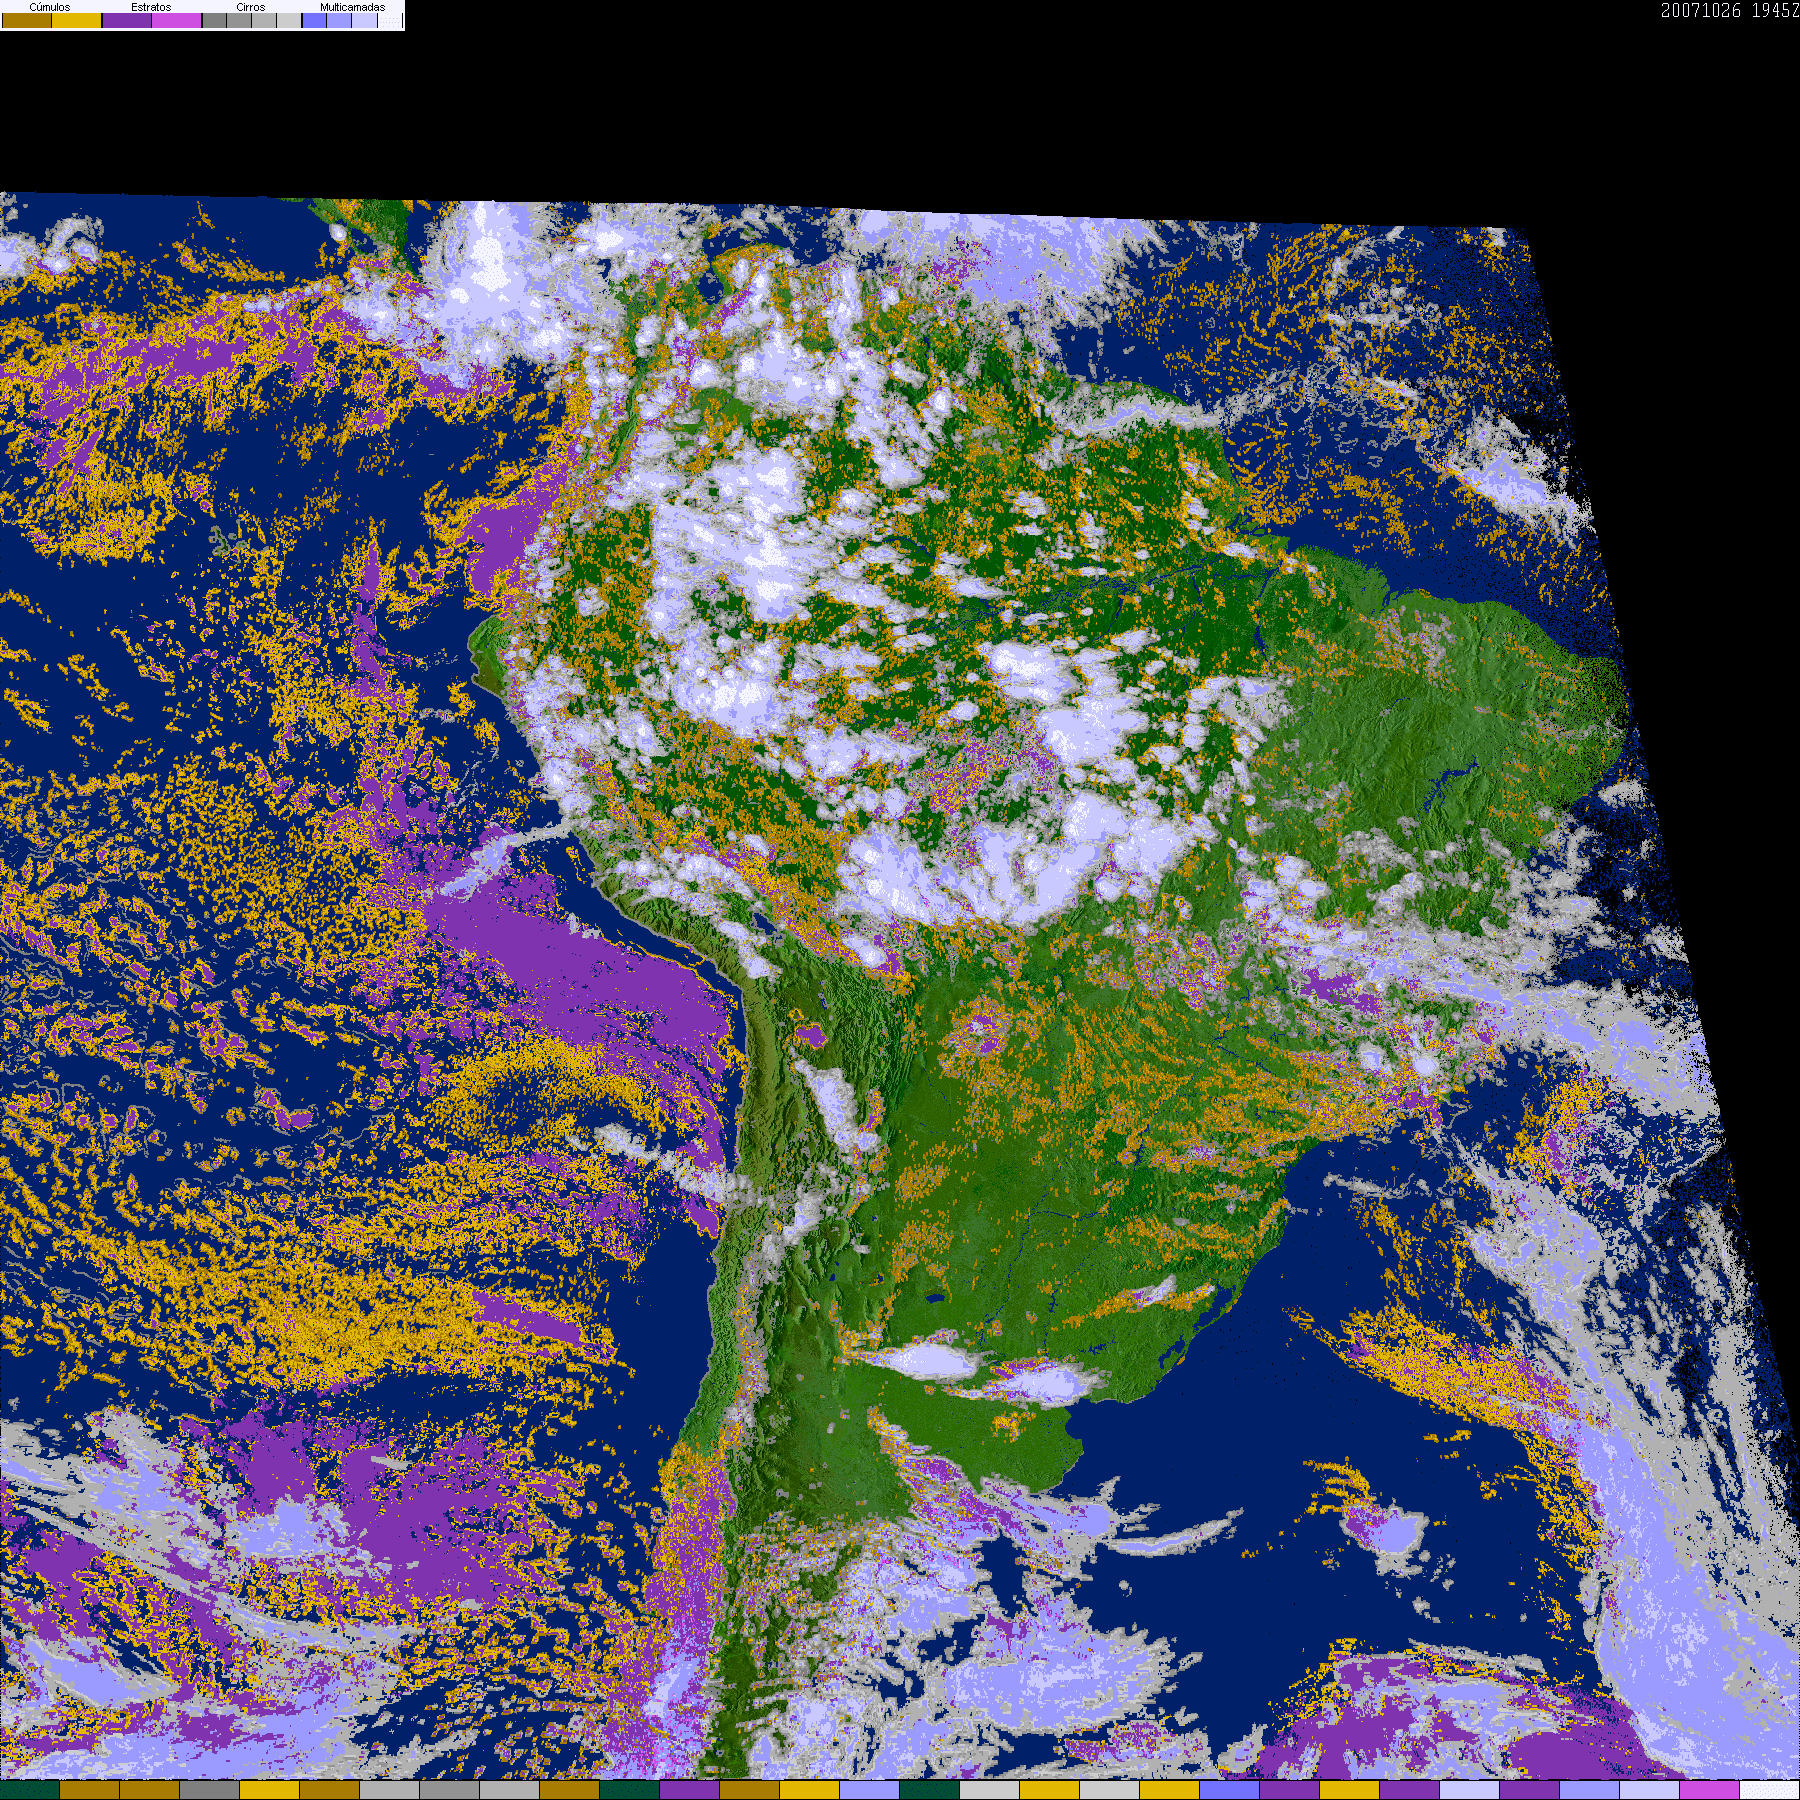Click the first dark green bottom strip cell
1800x1800 pixels.
[x=30, y=1790]
